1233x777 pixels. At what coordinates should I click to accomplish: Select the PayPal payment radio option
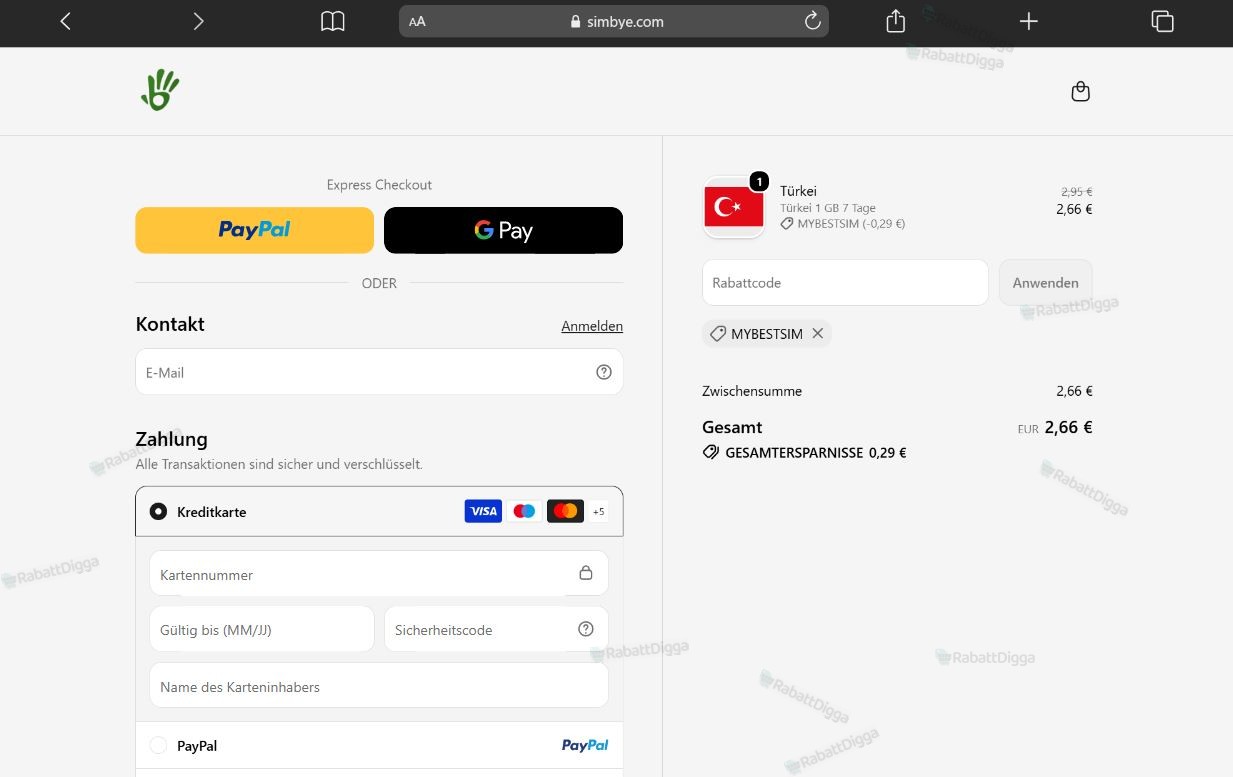tap(158, 745)
